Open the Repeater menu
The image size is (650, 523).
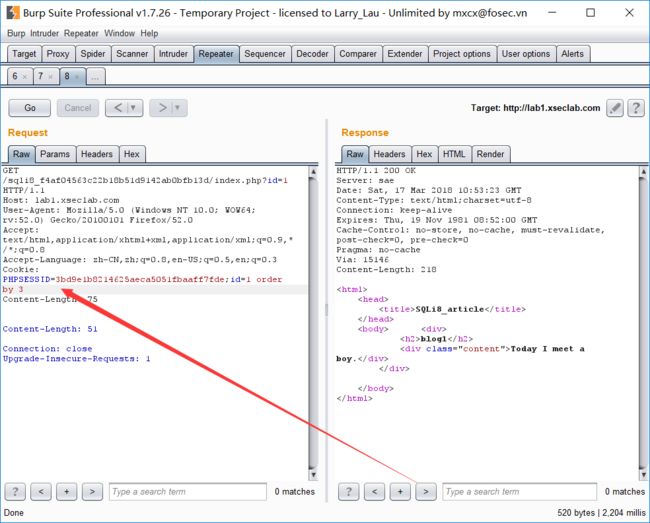[x=81, y=34]
